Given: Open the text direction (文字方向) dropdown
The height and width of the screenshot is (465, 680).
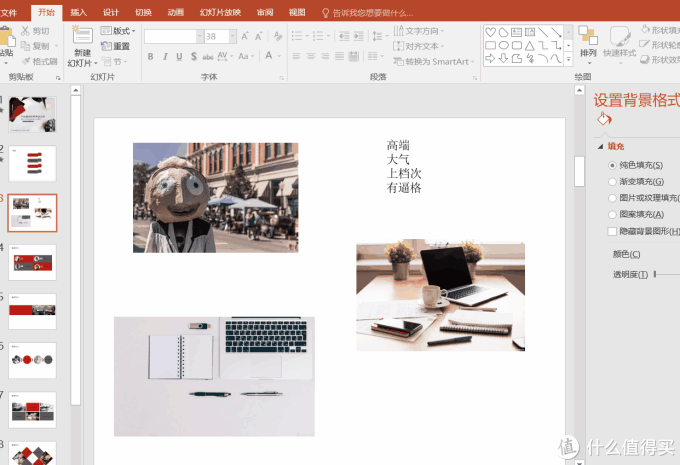Looking at the screenshot, I should 419,31.
